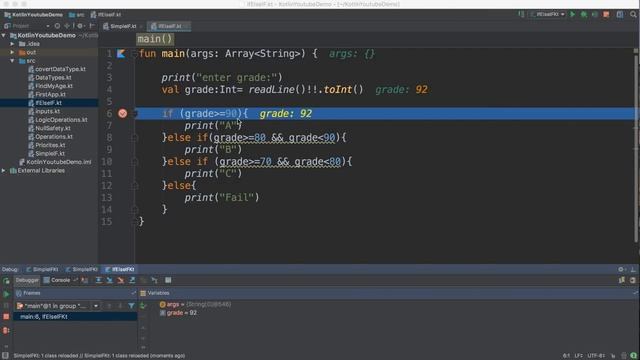This screenshot has height=360, width=640.
Task: Click editor vertical scrollbar
Action: click(636, 147)
